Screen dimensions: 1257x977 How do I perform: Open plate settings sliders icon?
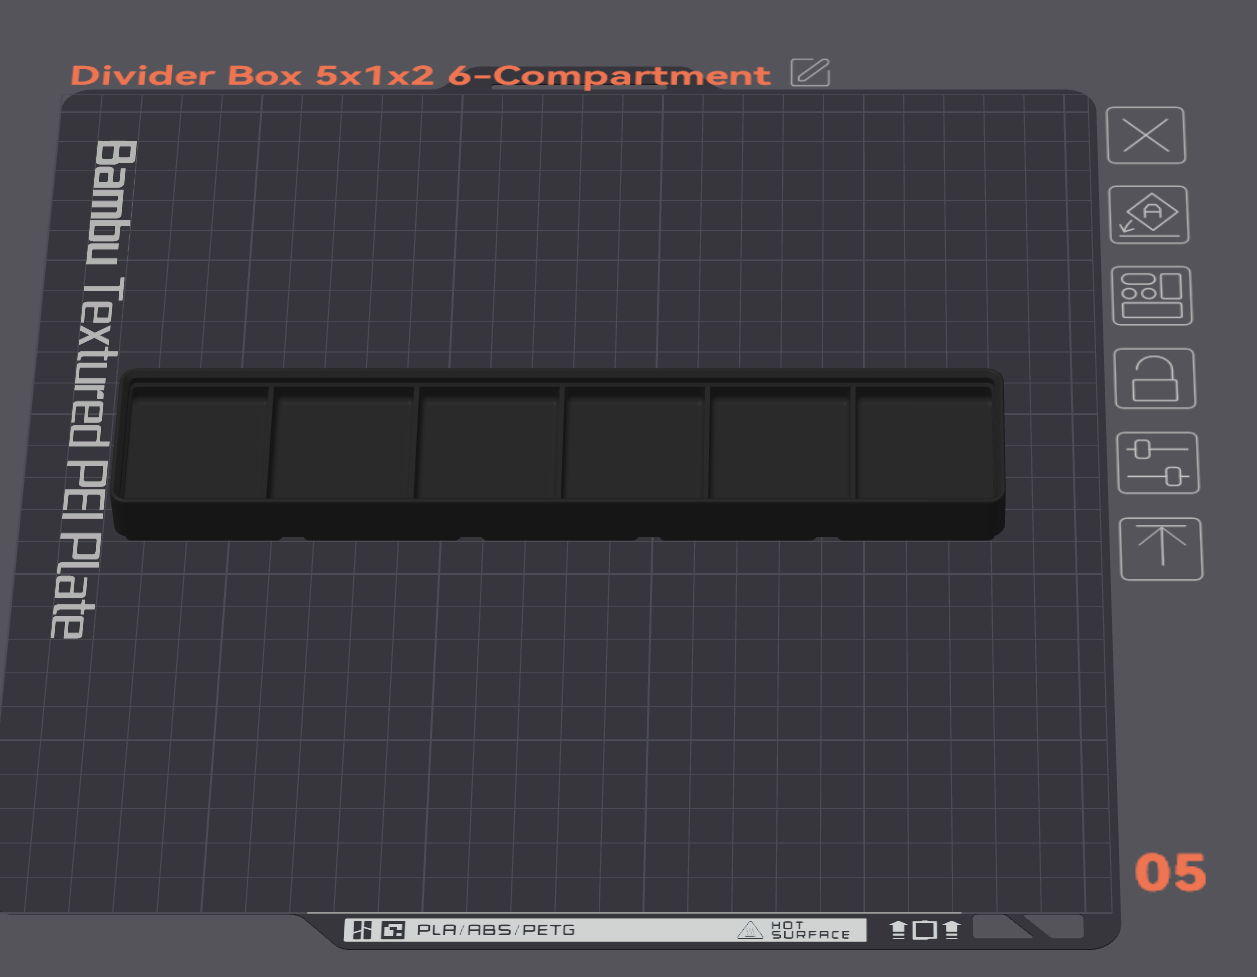click(x=1158, y=463)
